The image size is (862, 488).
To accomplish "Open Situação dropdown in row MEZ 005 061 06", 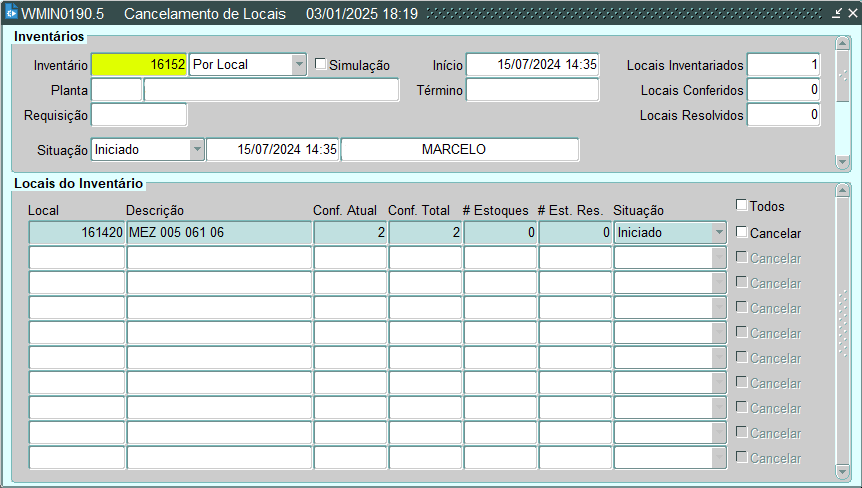I will (719, 232).
